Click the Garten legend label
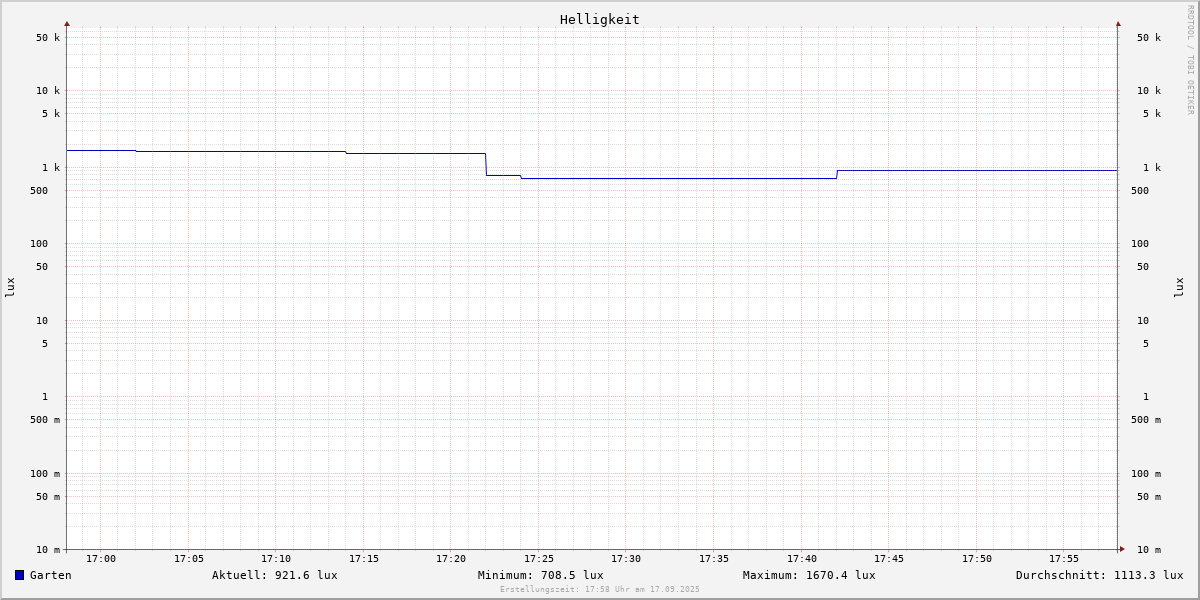This screenshot has height=600, width=1200. point(50,575)
